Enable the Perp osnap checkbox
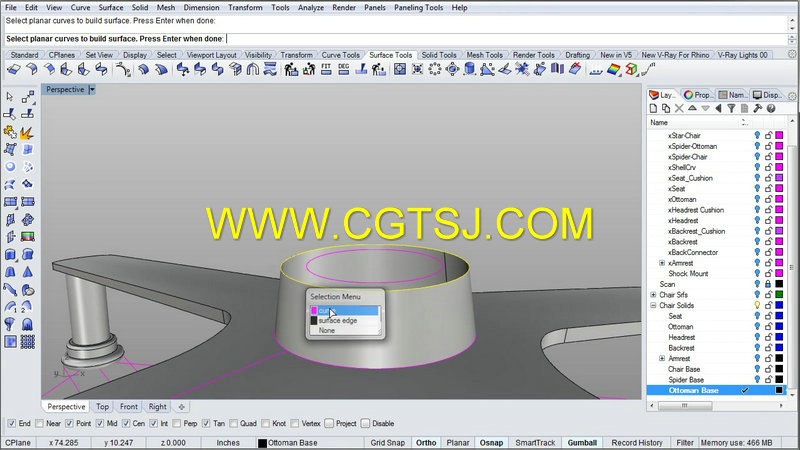Viewport: 800px width, 450px height. pyautogui.click(x=177, y=423)
